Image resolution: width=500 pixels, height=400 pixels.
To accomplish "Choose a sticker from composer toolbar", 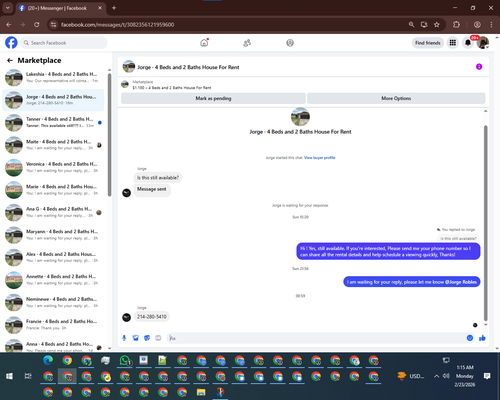I will (147, 338).
